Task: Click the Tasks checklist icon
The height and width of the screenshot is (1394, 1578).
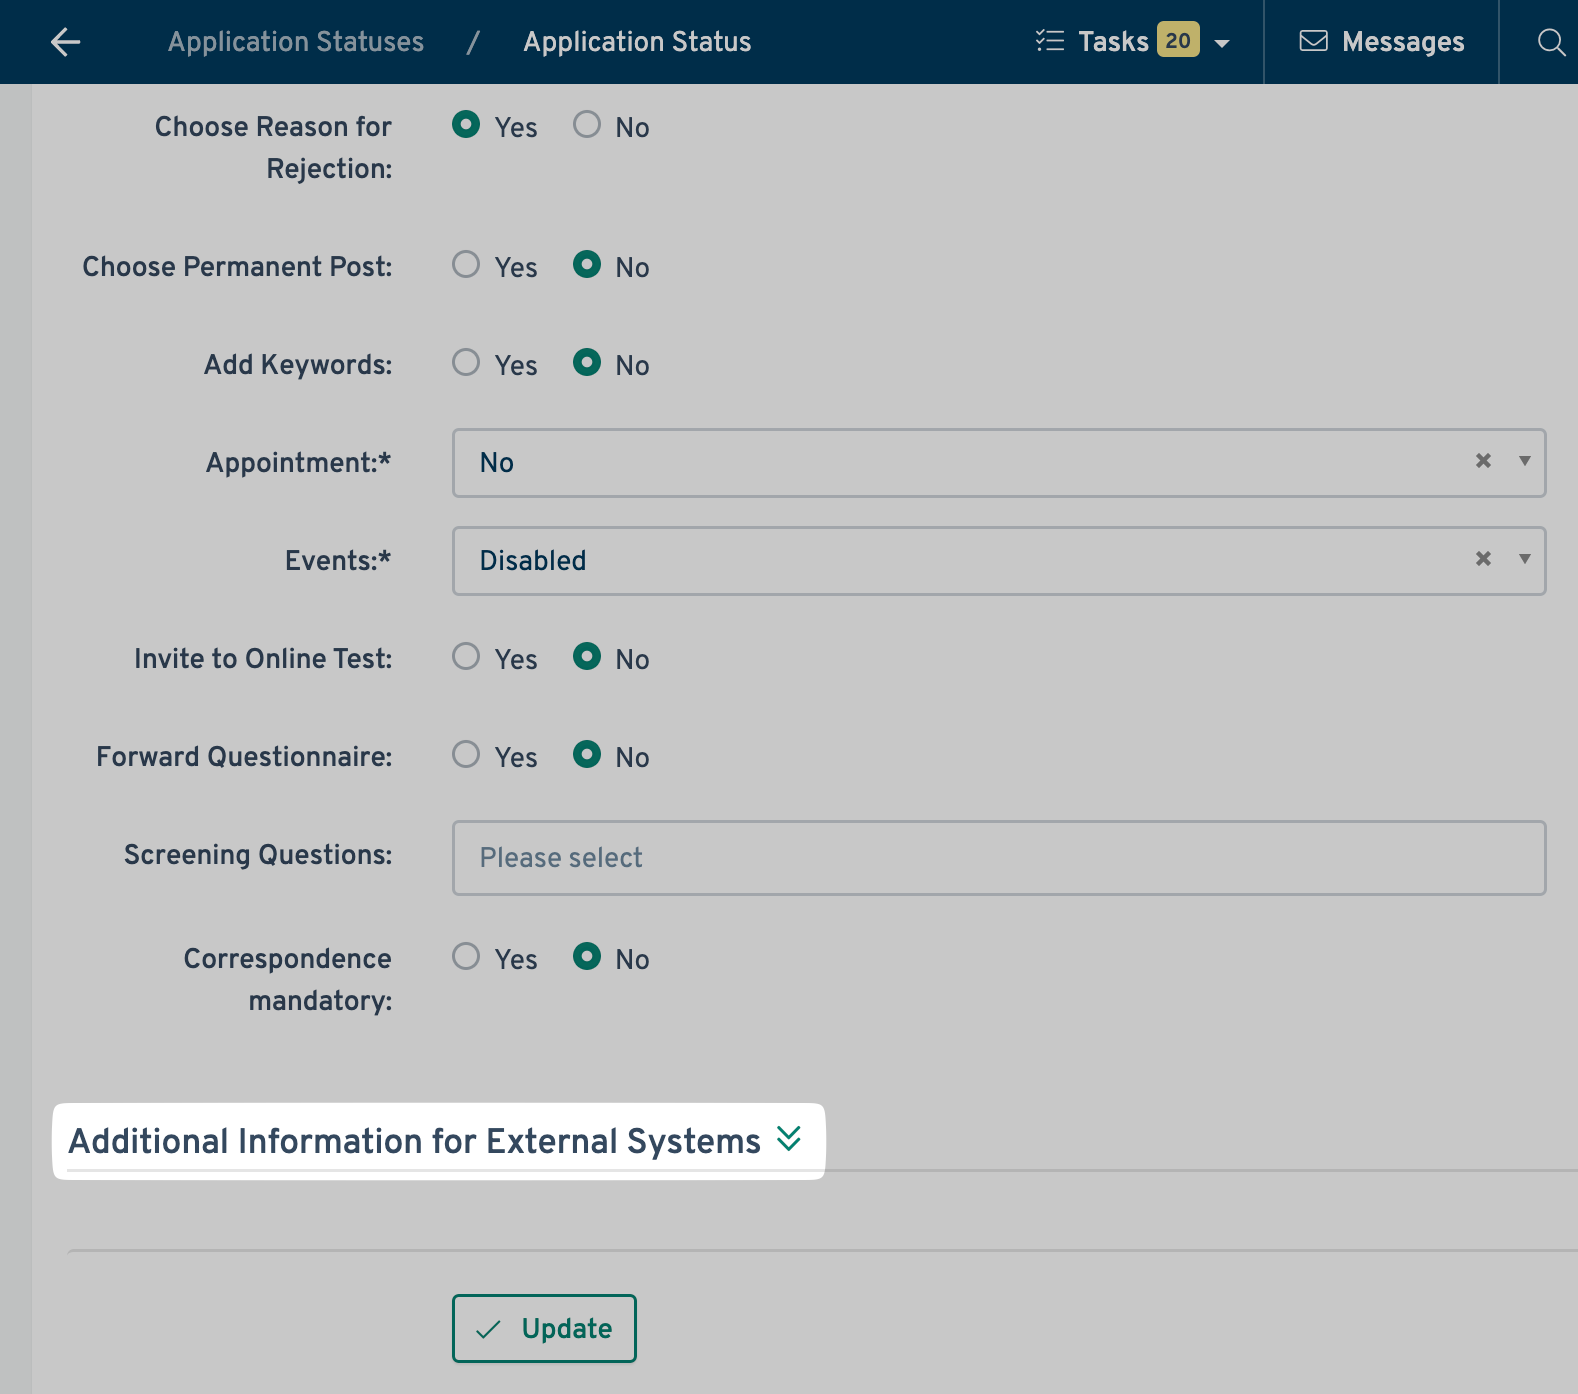Action: coord(1049,41)
